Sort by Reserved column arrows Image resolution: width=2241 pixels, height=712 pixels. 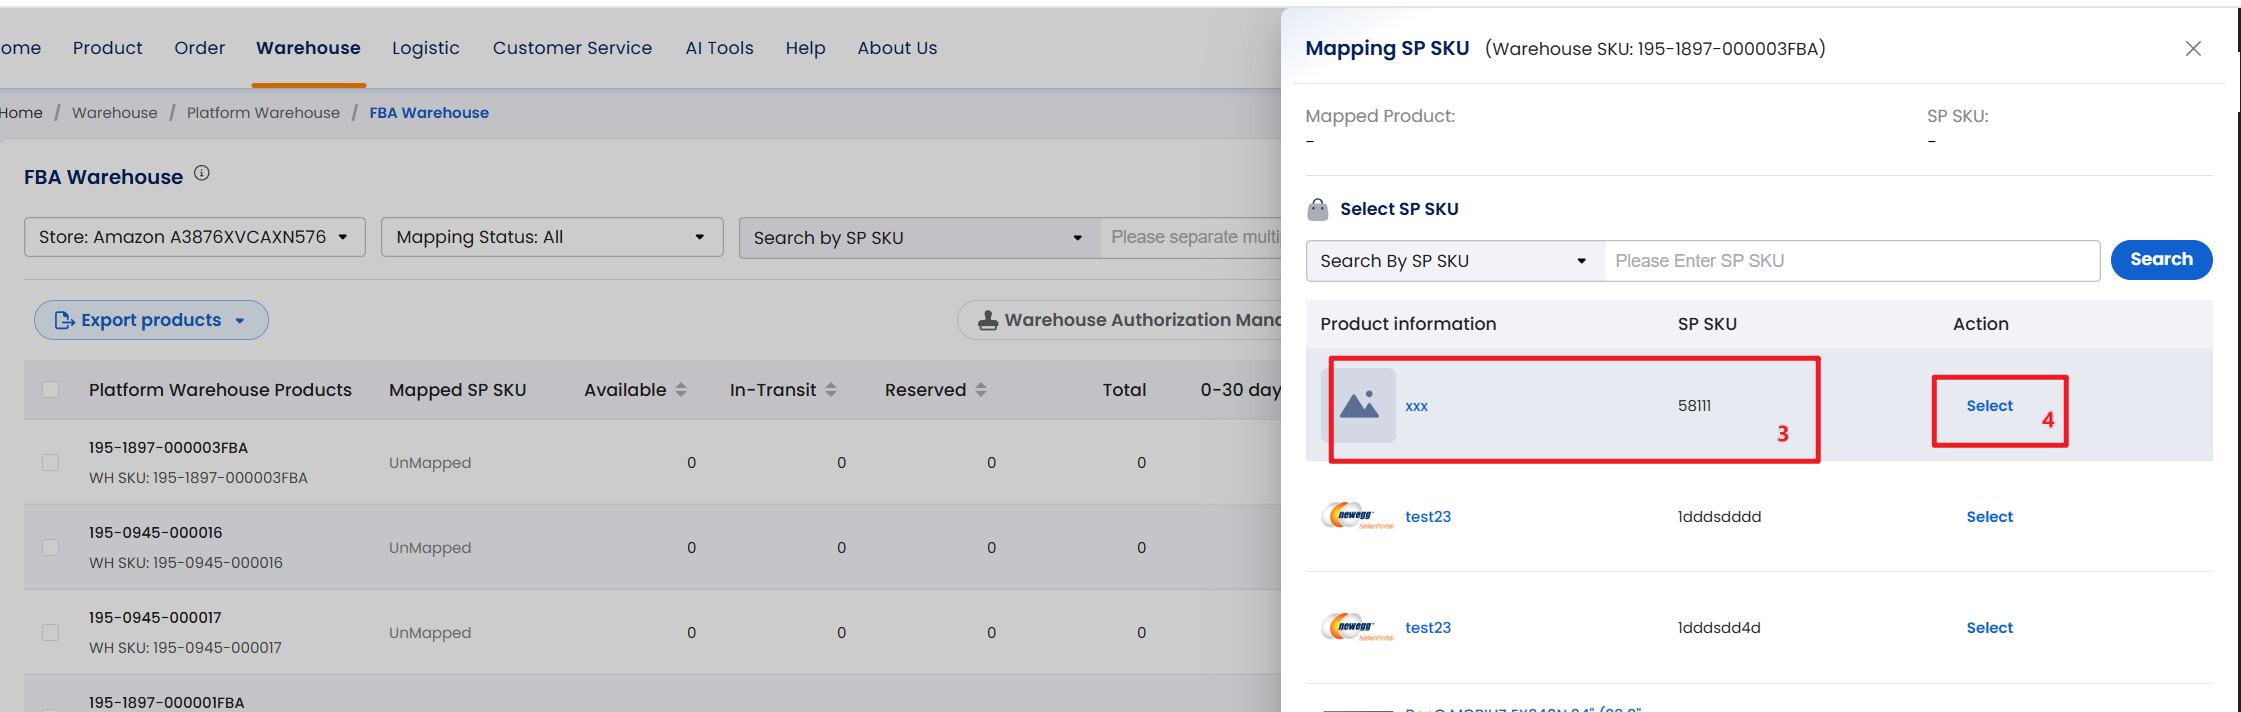pyautogui.click(x=981, y=390)
